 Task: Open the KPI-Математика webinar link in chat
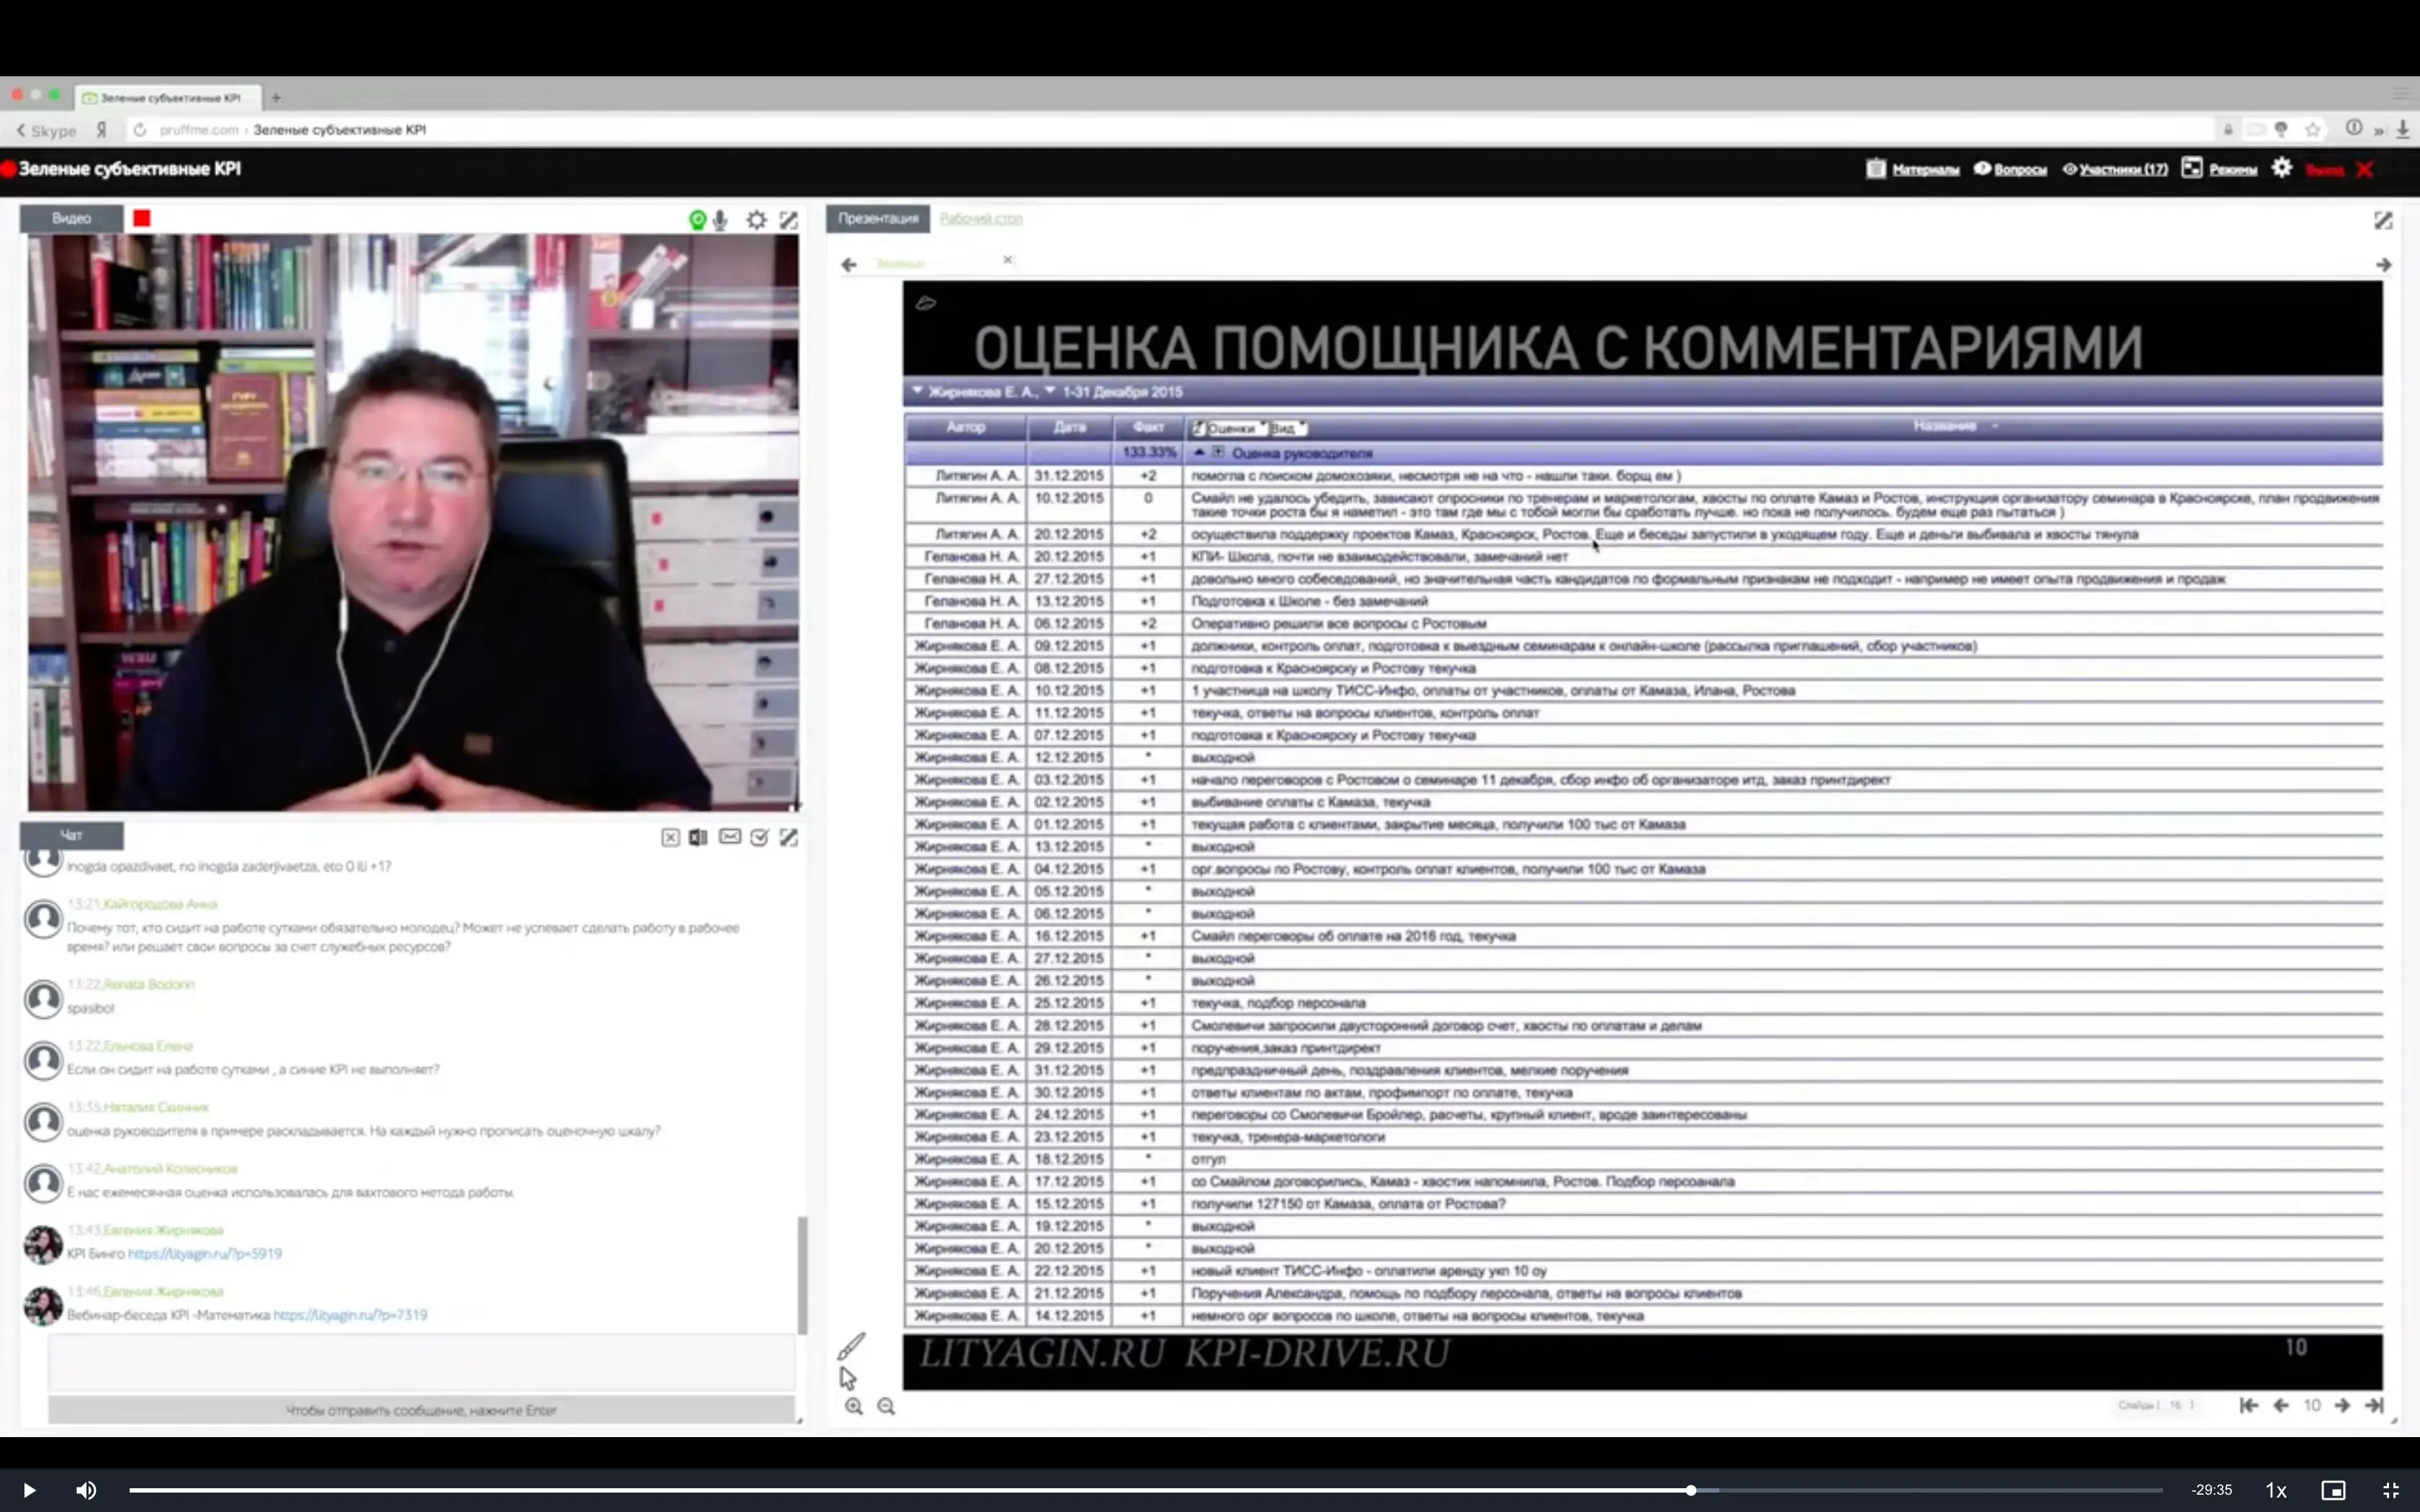(x=350, y=1315)
